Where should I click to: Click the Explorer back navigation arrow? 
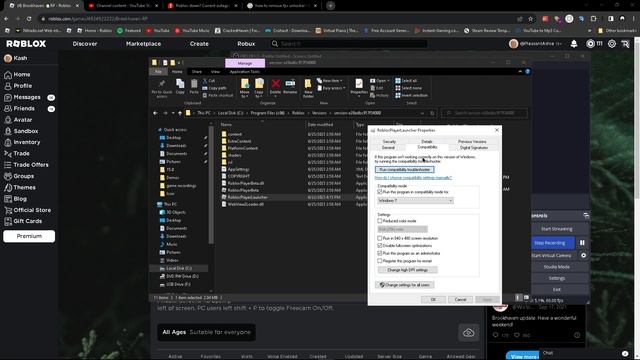click(156, 113)
